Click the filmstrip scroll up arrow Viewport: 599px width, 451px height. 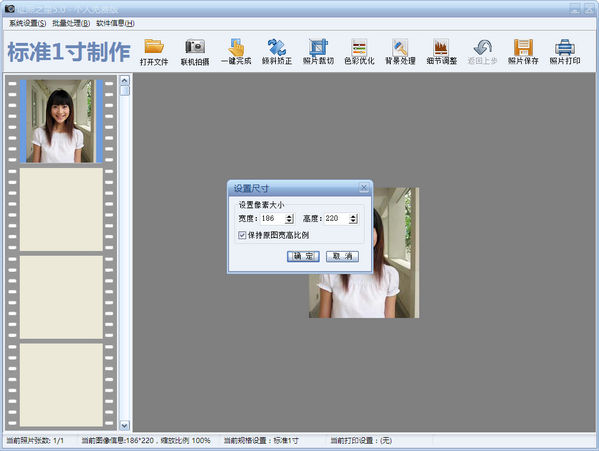tap(125, 80)
